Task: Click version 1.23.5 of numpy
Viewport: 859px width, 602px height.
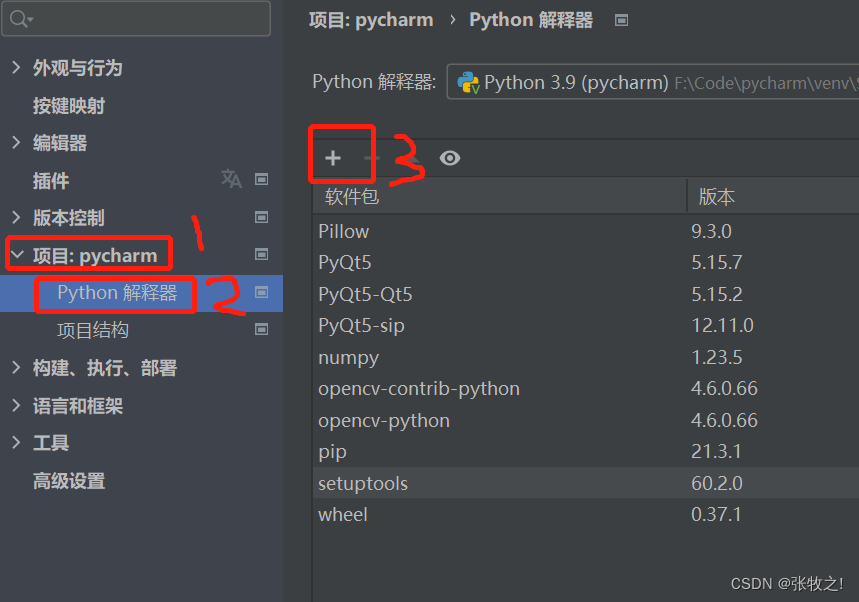Action: (x=717, y=357)
